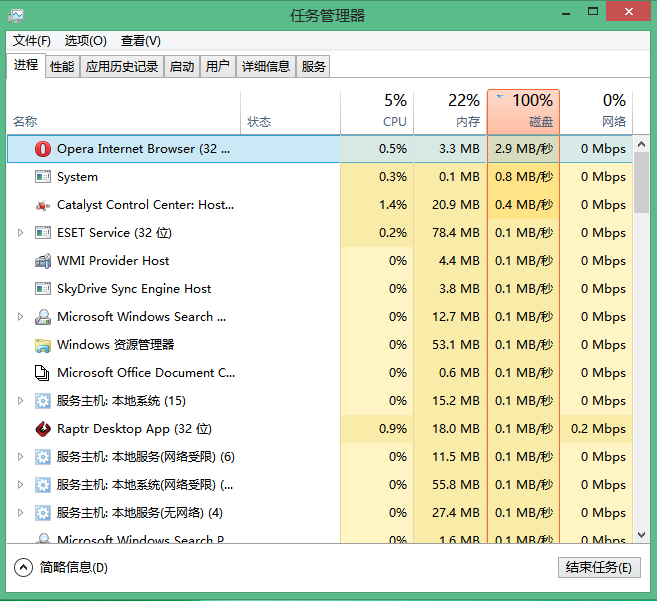The image size is (657, 601).
Task: Click the 2.9 MB/秒 disk value
Action: point(524,149)
